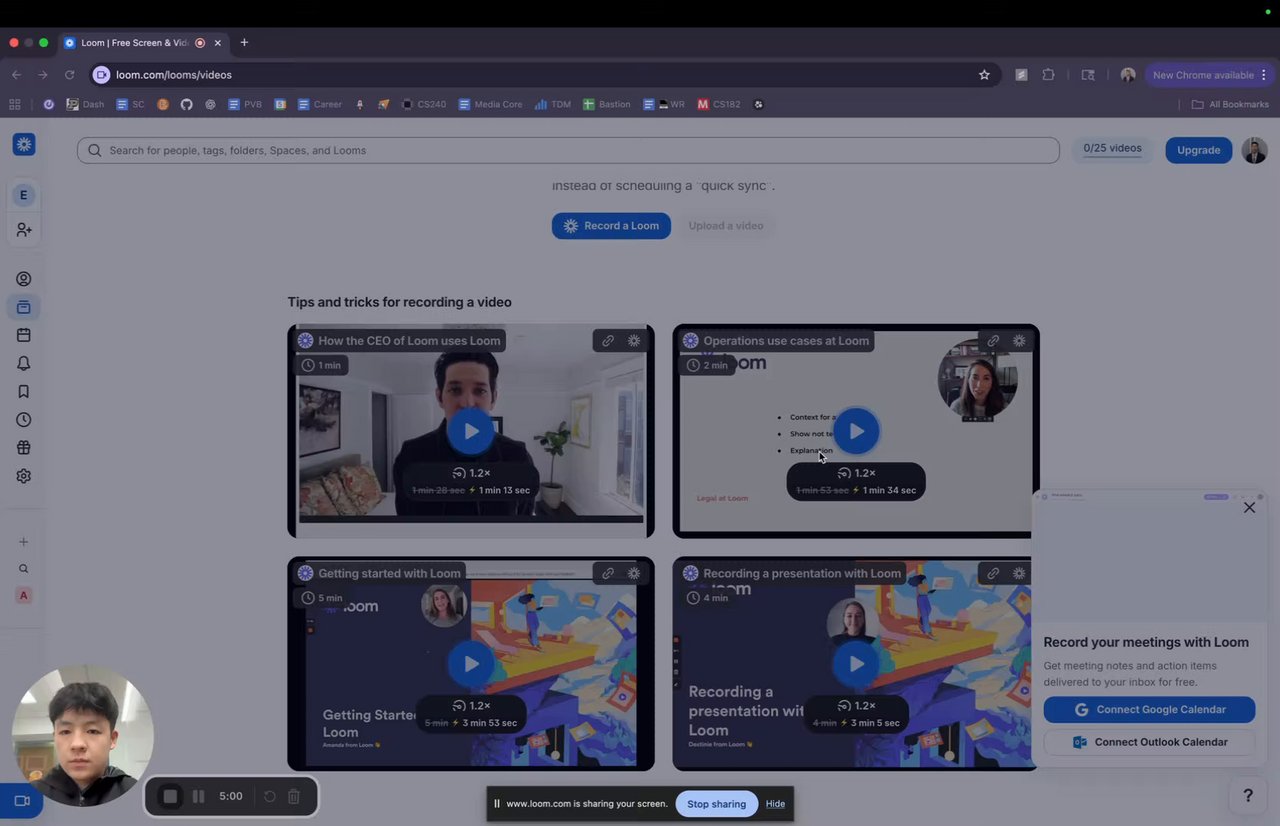Open the Meetings calendar icon in sidebar
The height and width of the screenshot is (826, 1280).
tap(24, 335)
